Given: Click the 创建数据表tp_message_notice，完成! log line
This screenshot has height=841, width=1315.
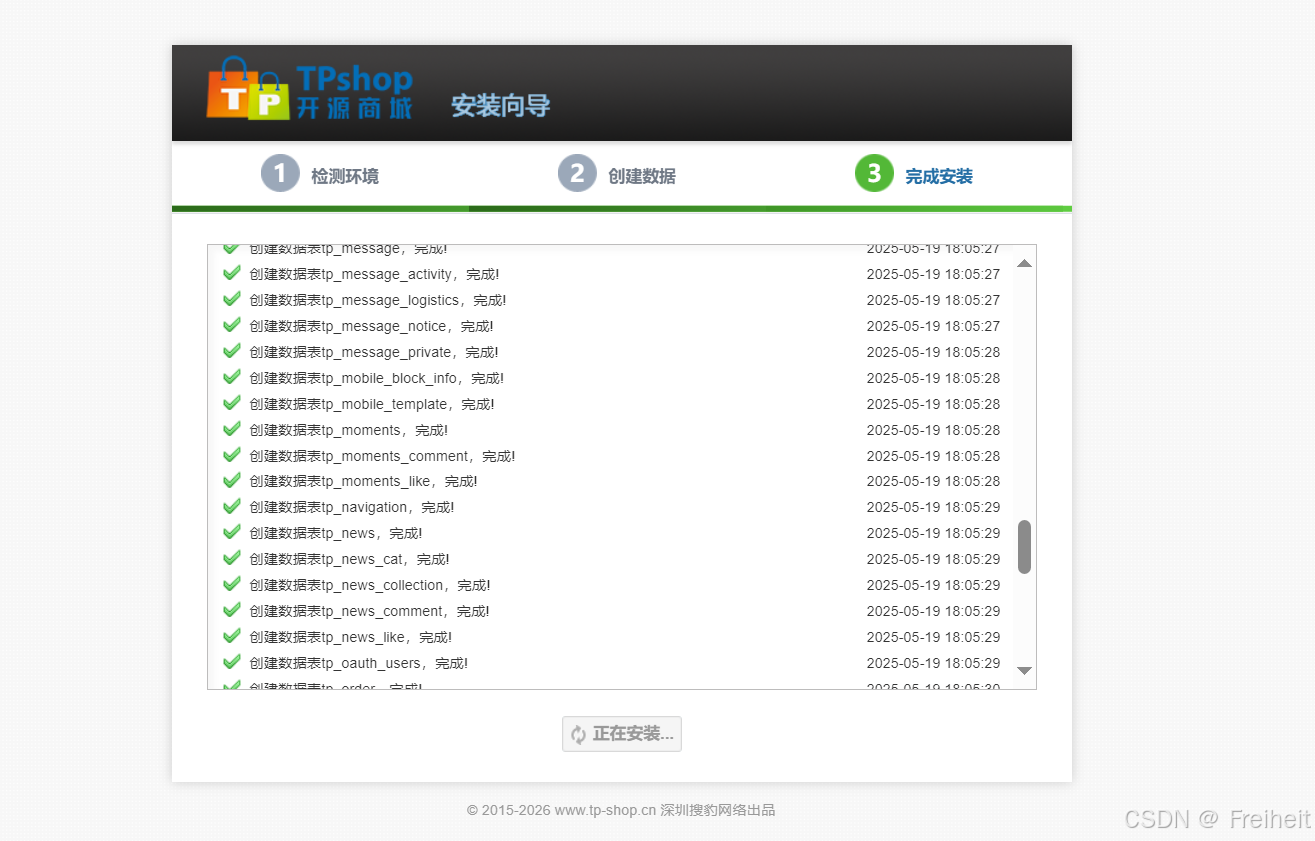Looking at the screenshot, I should pos(371,326).
